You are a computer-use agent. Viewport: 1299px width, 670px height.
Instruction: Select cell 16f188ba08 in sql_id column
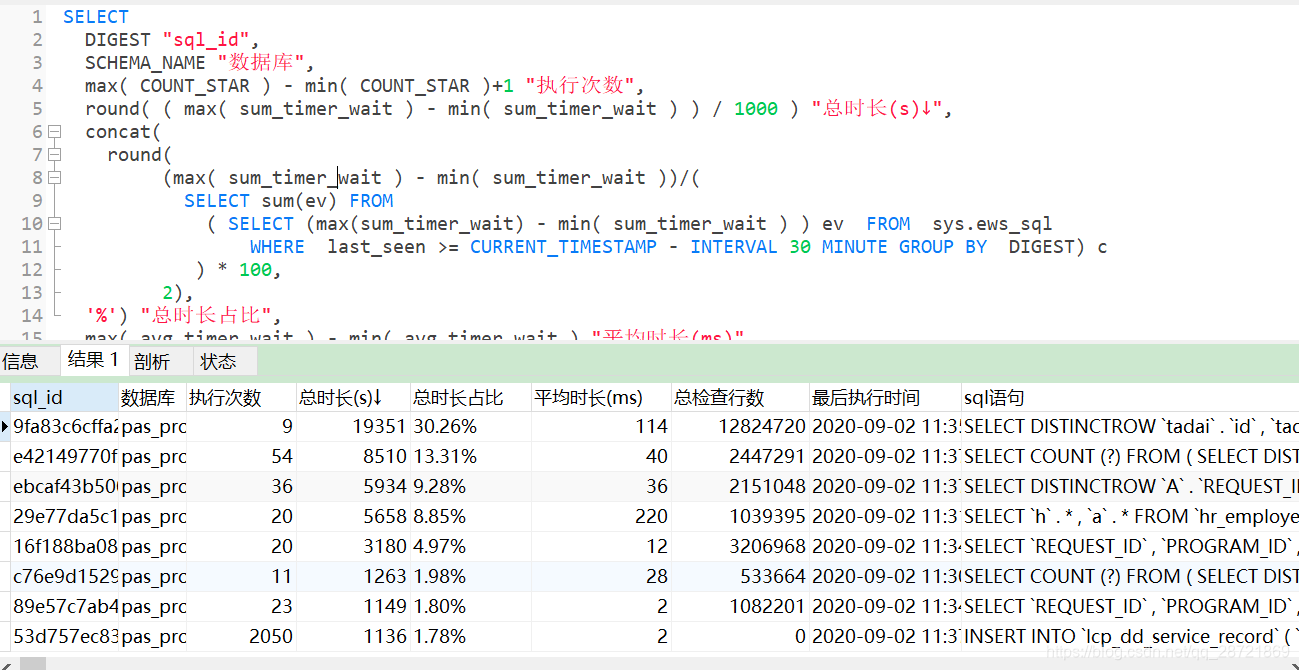point(65,547)
